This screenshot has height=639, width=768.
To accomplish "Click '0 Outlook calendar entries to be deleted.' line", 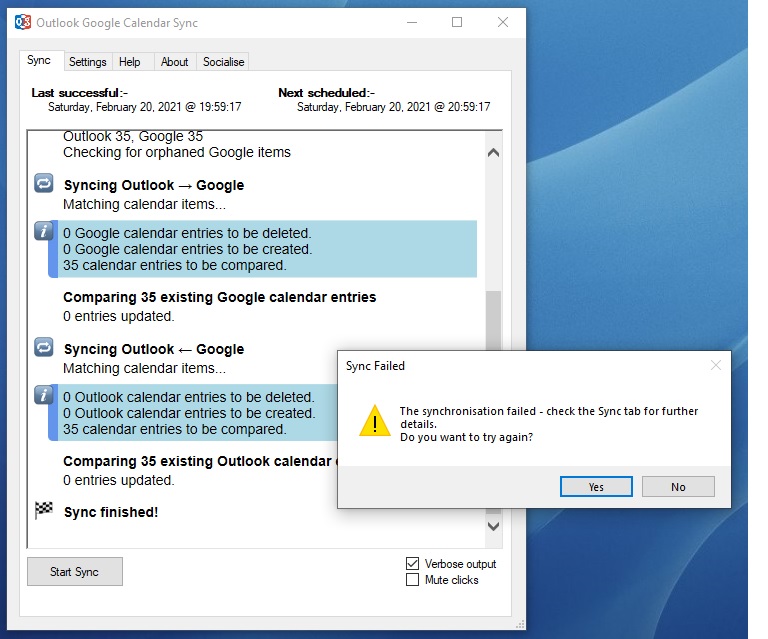I will click(x=189, y=397).
